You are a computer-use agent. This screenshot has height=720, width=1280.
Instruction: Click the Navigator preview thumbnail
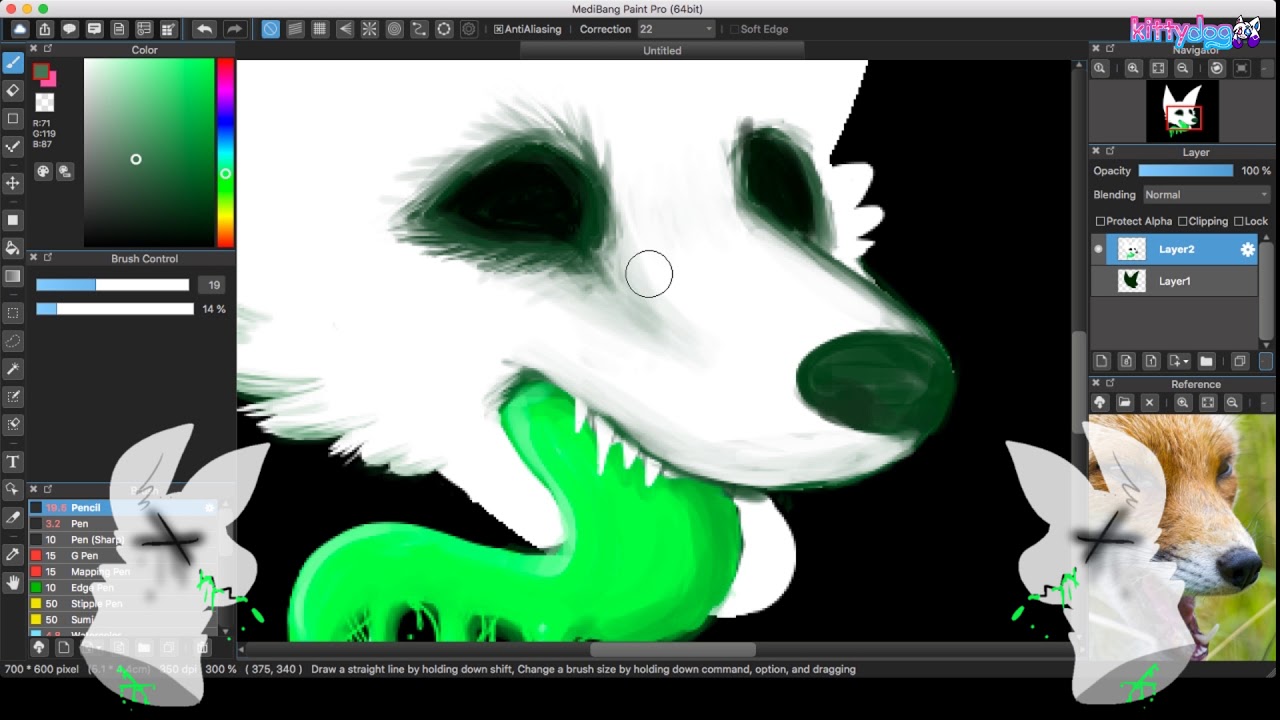click(x=1182, y=112)
